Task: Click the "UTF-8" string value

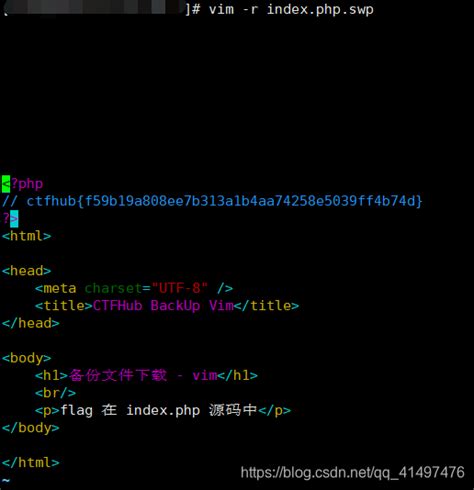Action: [x=179, y=288]
